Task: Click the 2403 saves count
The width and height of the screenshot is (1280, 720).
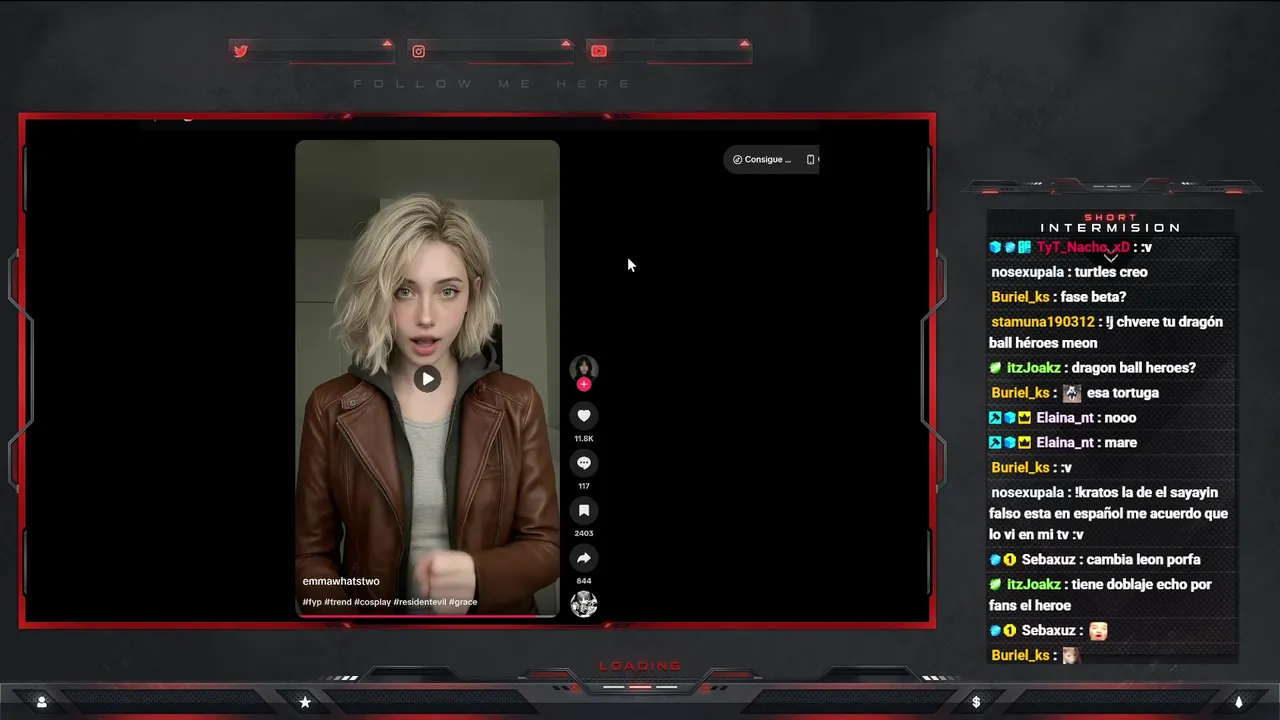Action: [584, 533]
